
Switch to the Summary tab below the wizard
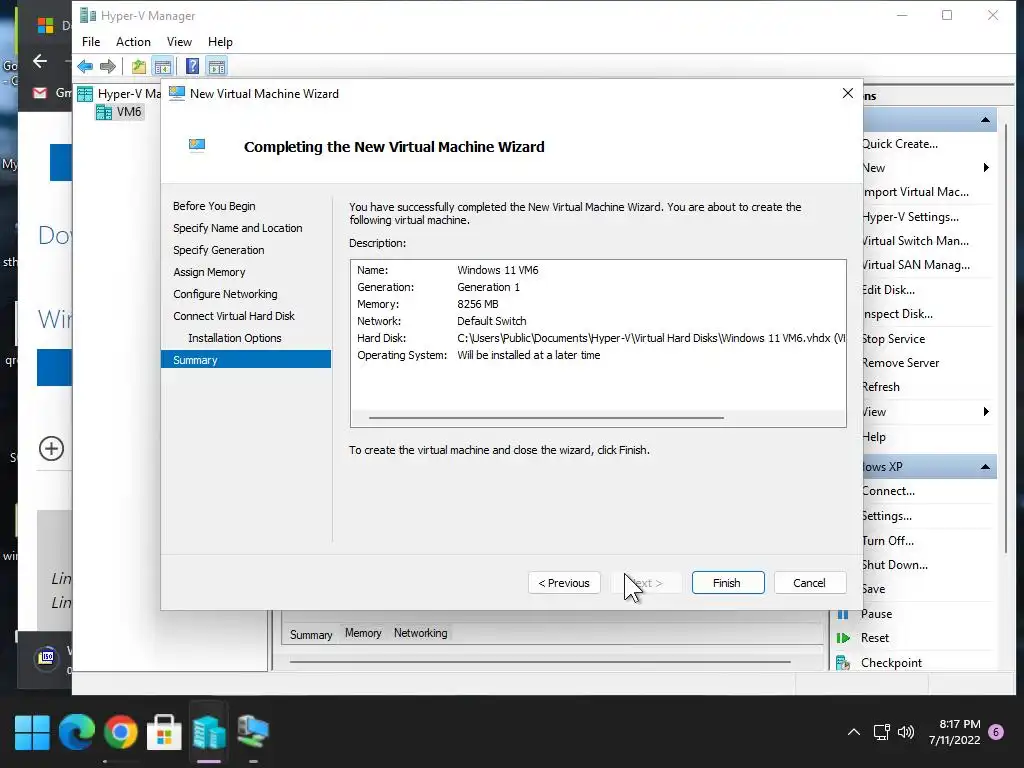(311, 634)
